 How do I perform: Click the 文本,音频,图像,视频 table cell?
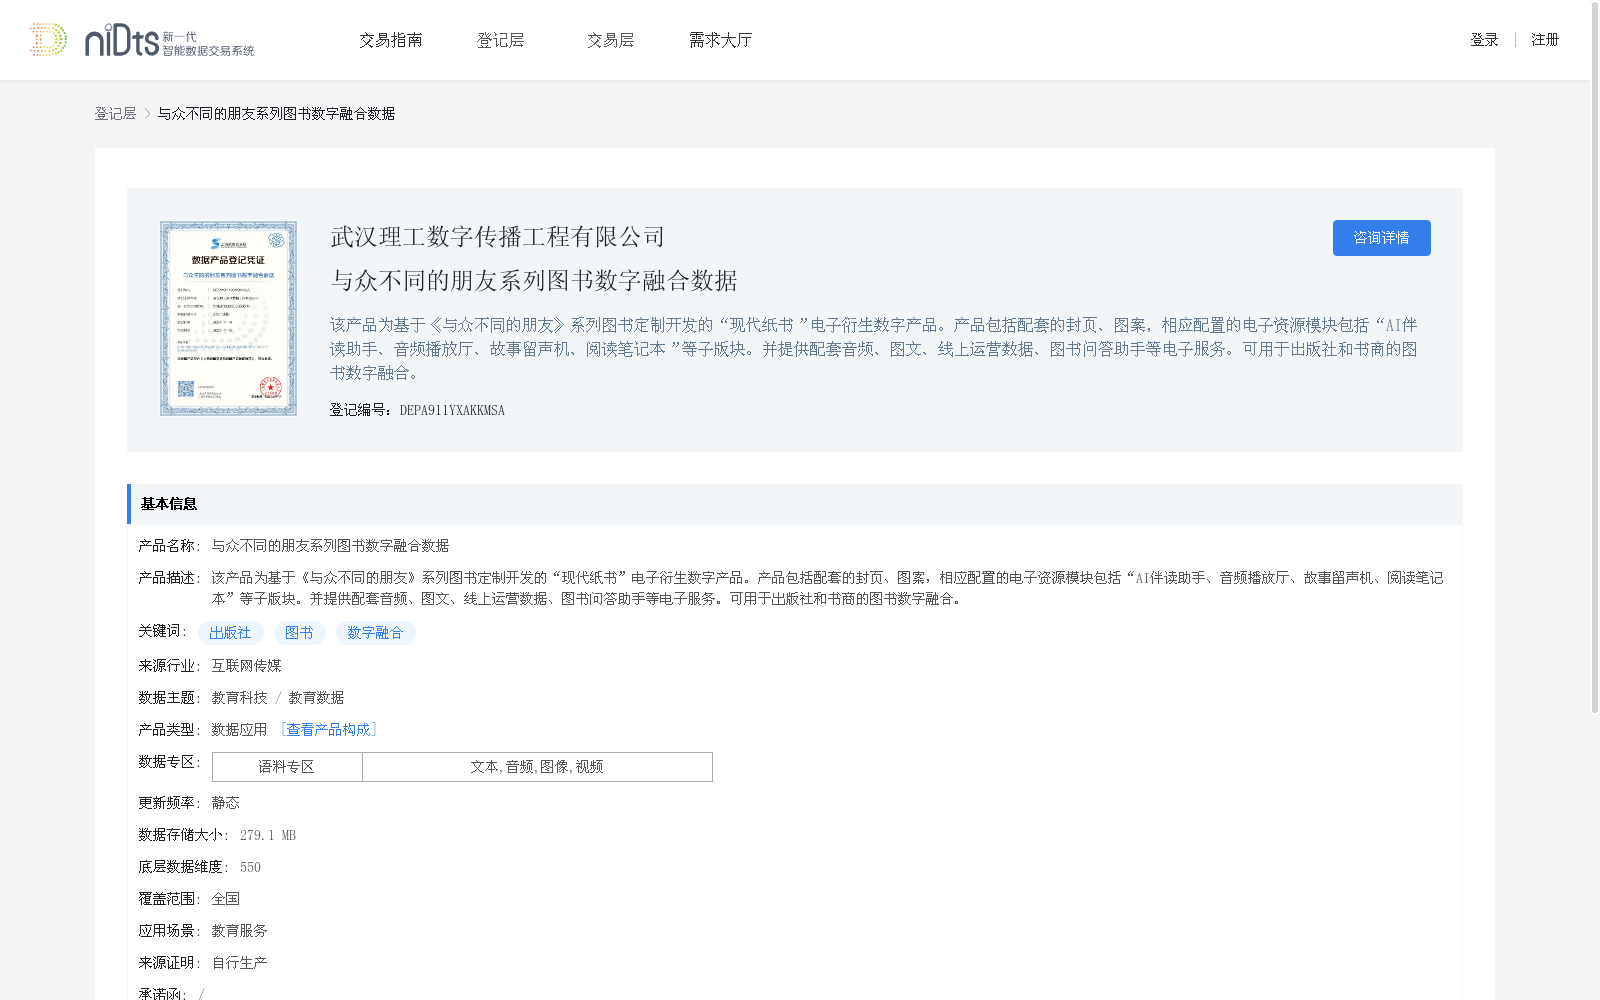click(x=537, y=767)
